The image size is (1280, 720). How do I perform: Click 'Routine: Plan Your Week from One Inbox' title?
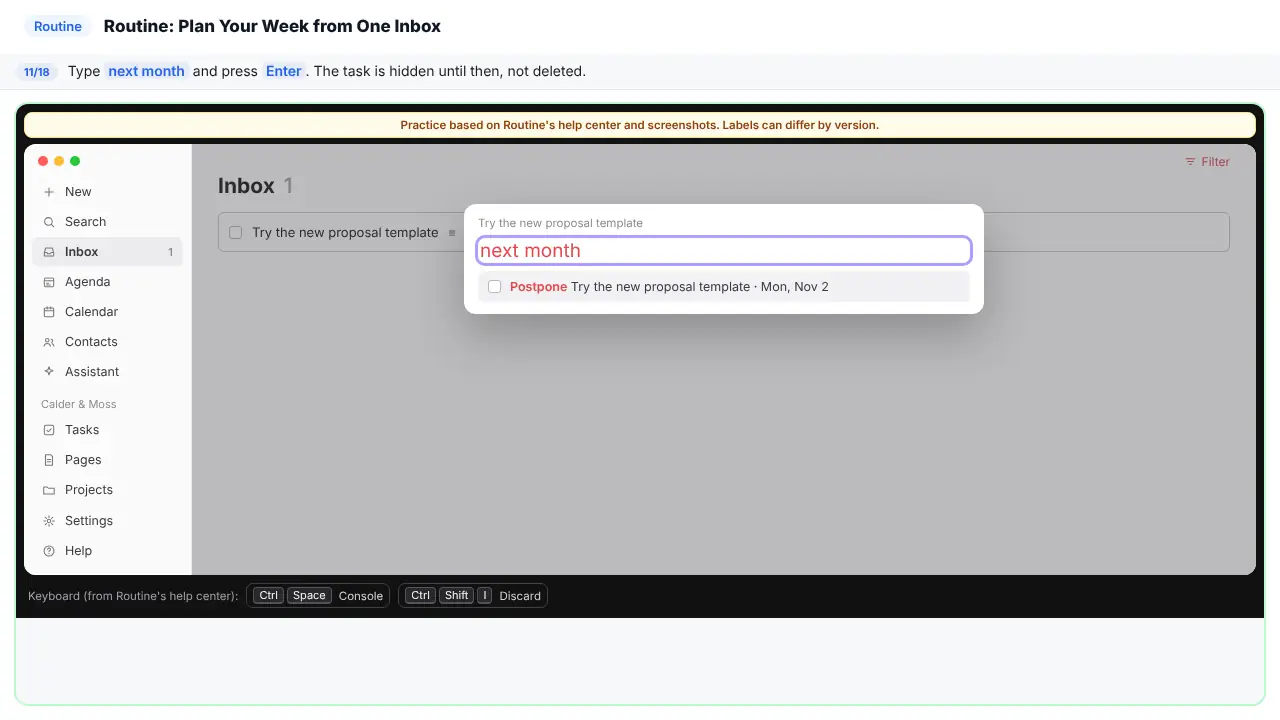coord(272,27)
